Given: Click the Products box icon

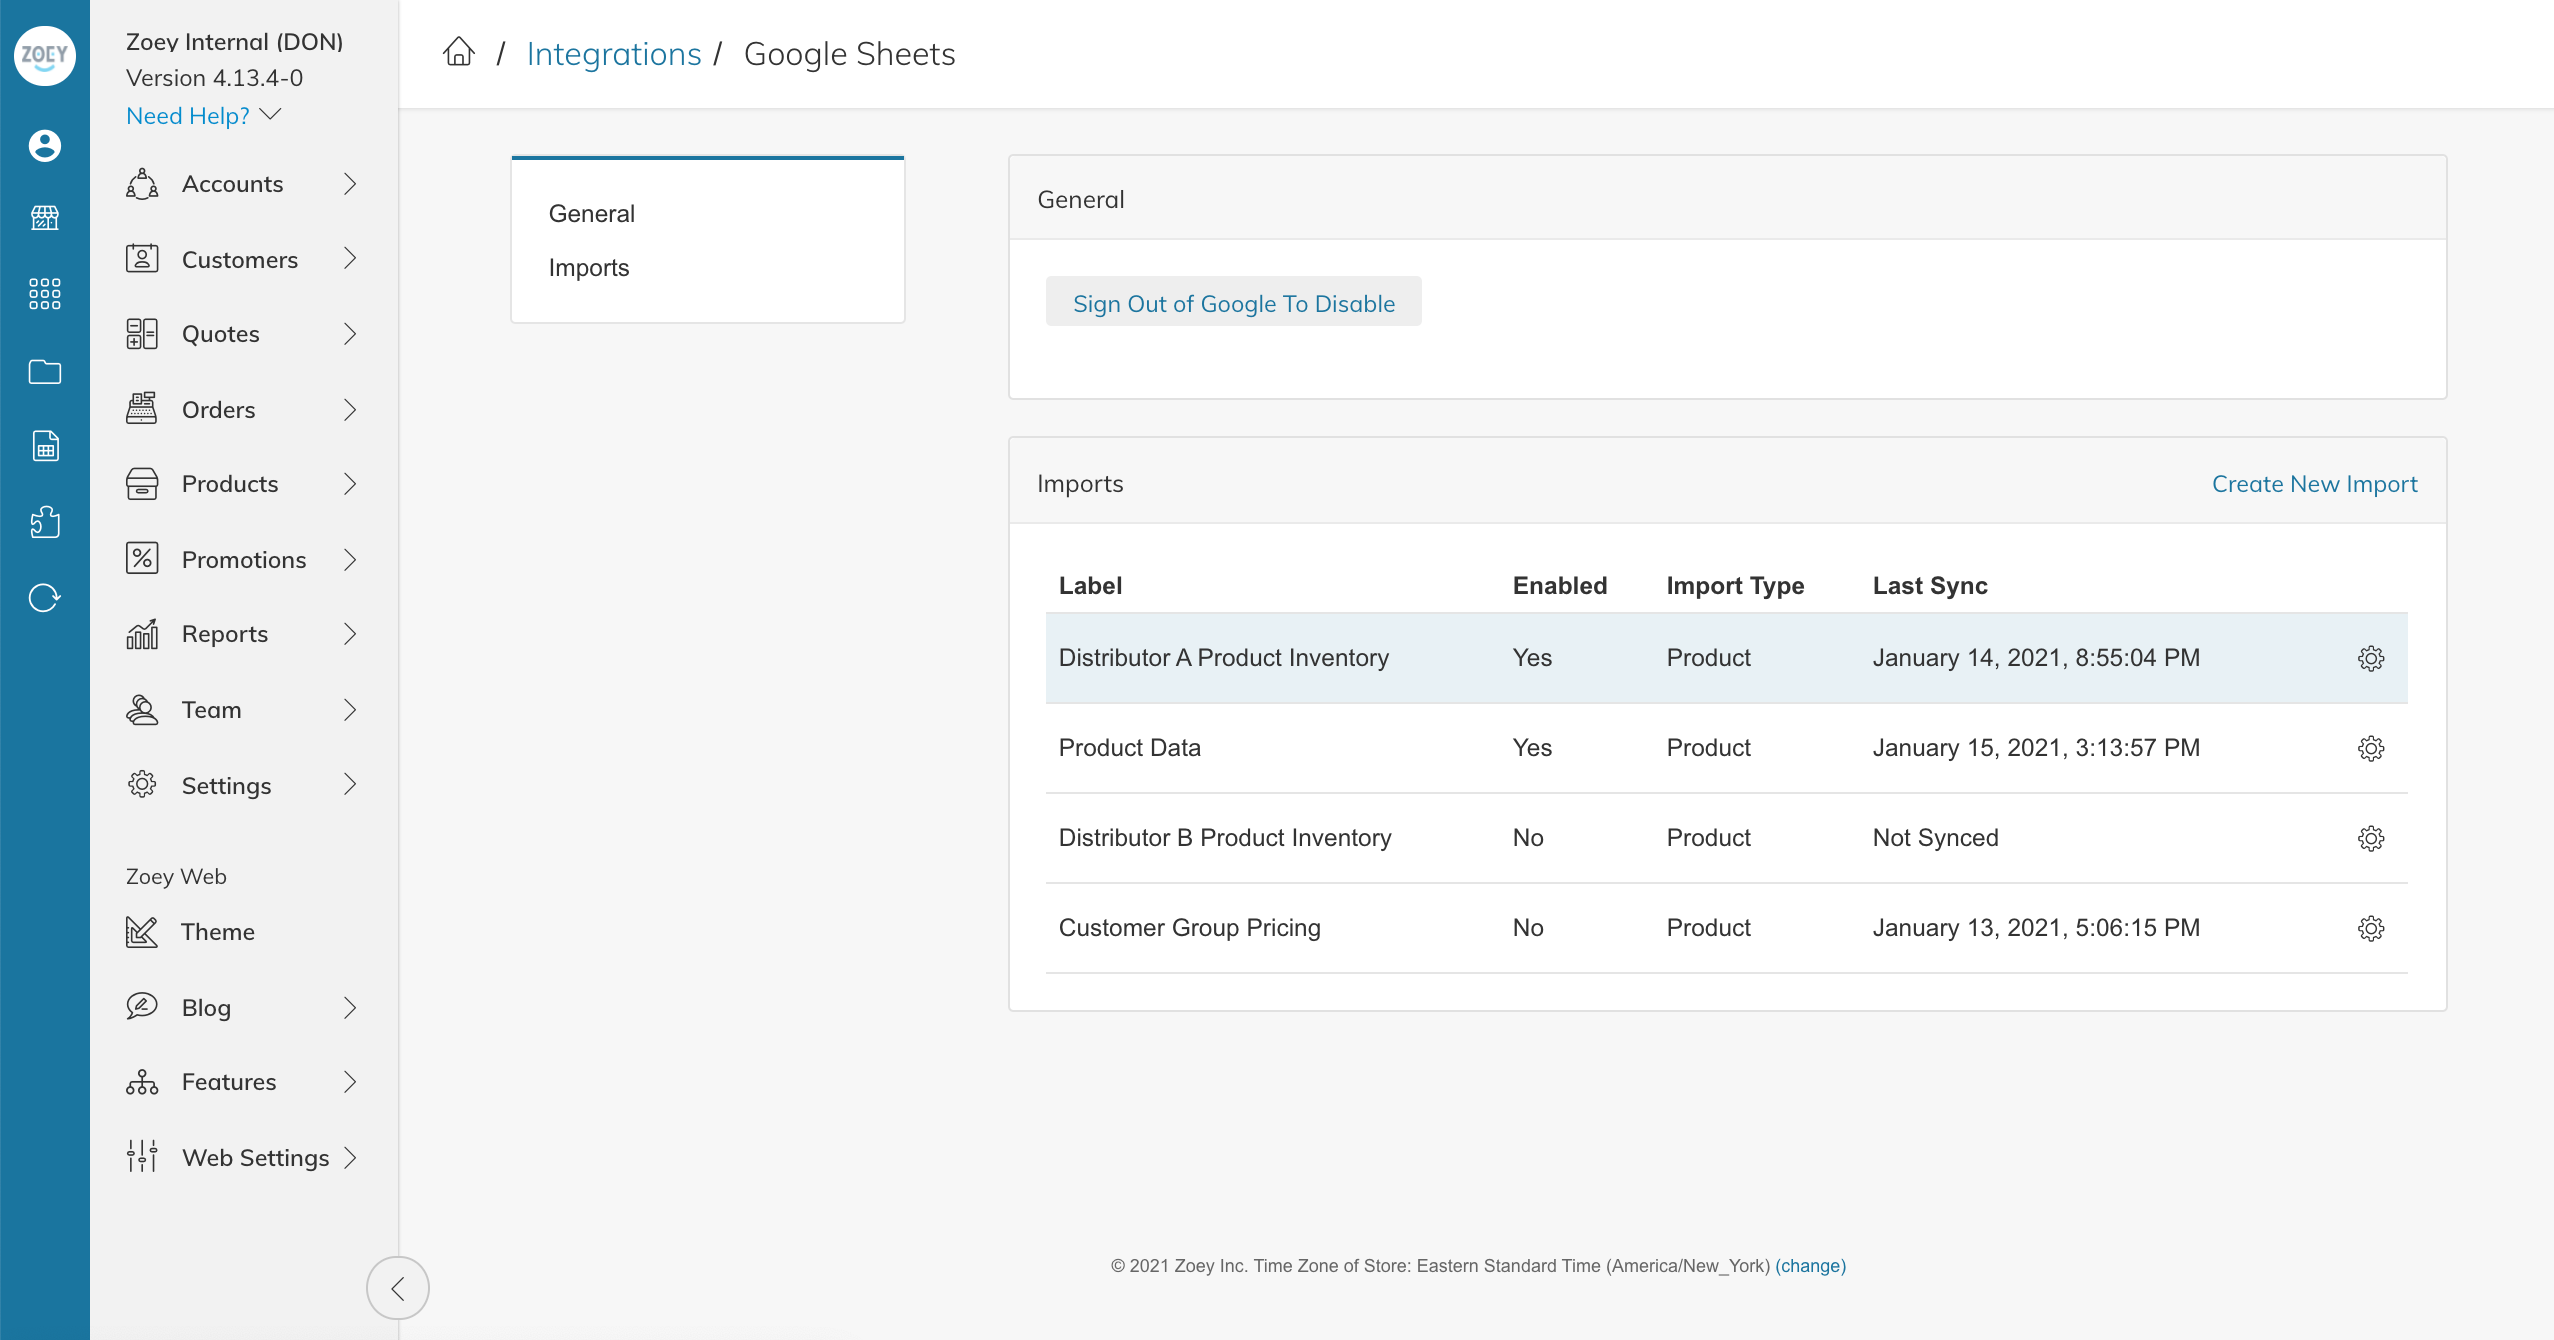Looking at the screenshot, I should coord(142,484).
